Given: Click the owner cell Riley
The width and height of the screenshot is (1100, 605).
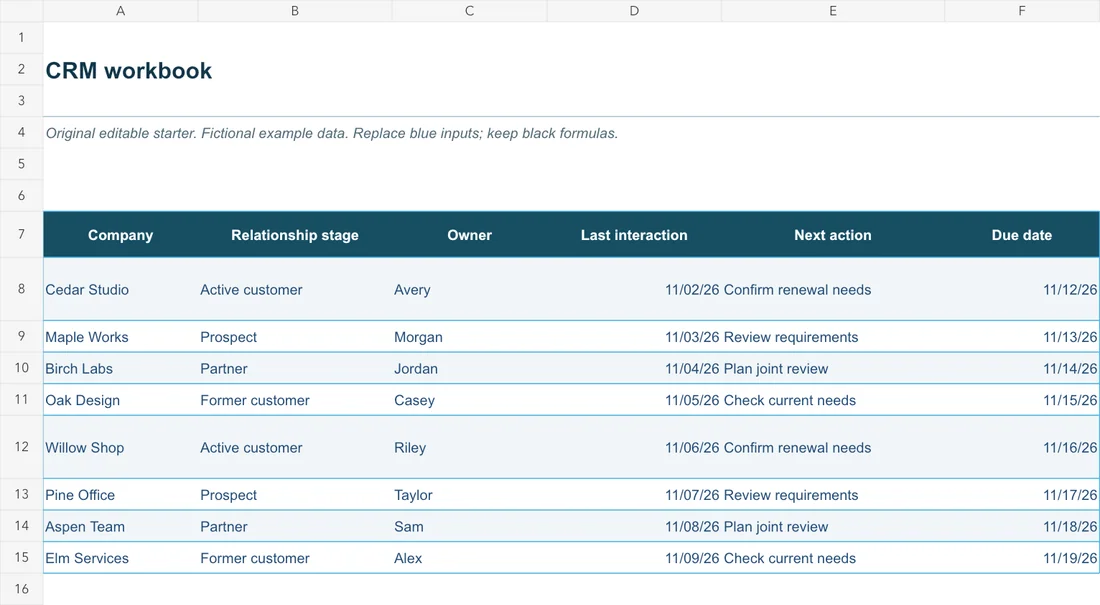Looking at the screenshot, I should pos(469,448).
